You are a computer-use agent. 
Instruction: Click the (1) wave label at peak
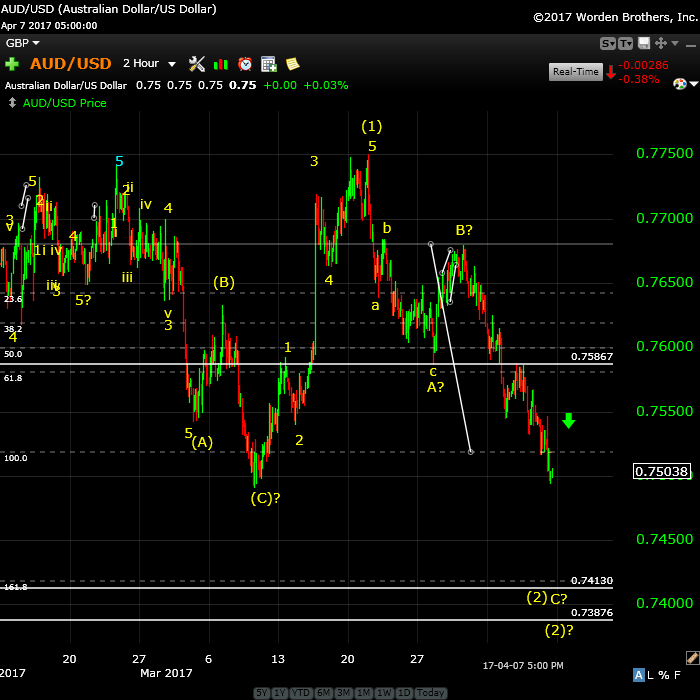coord(371,126)
